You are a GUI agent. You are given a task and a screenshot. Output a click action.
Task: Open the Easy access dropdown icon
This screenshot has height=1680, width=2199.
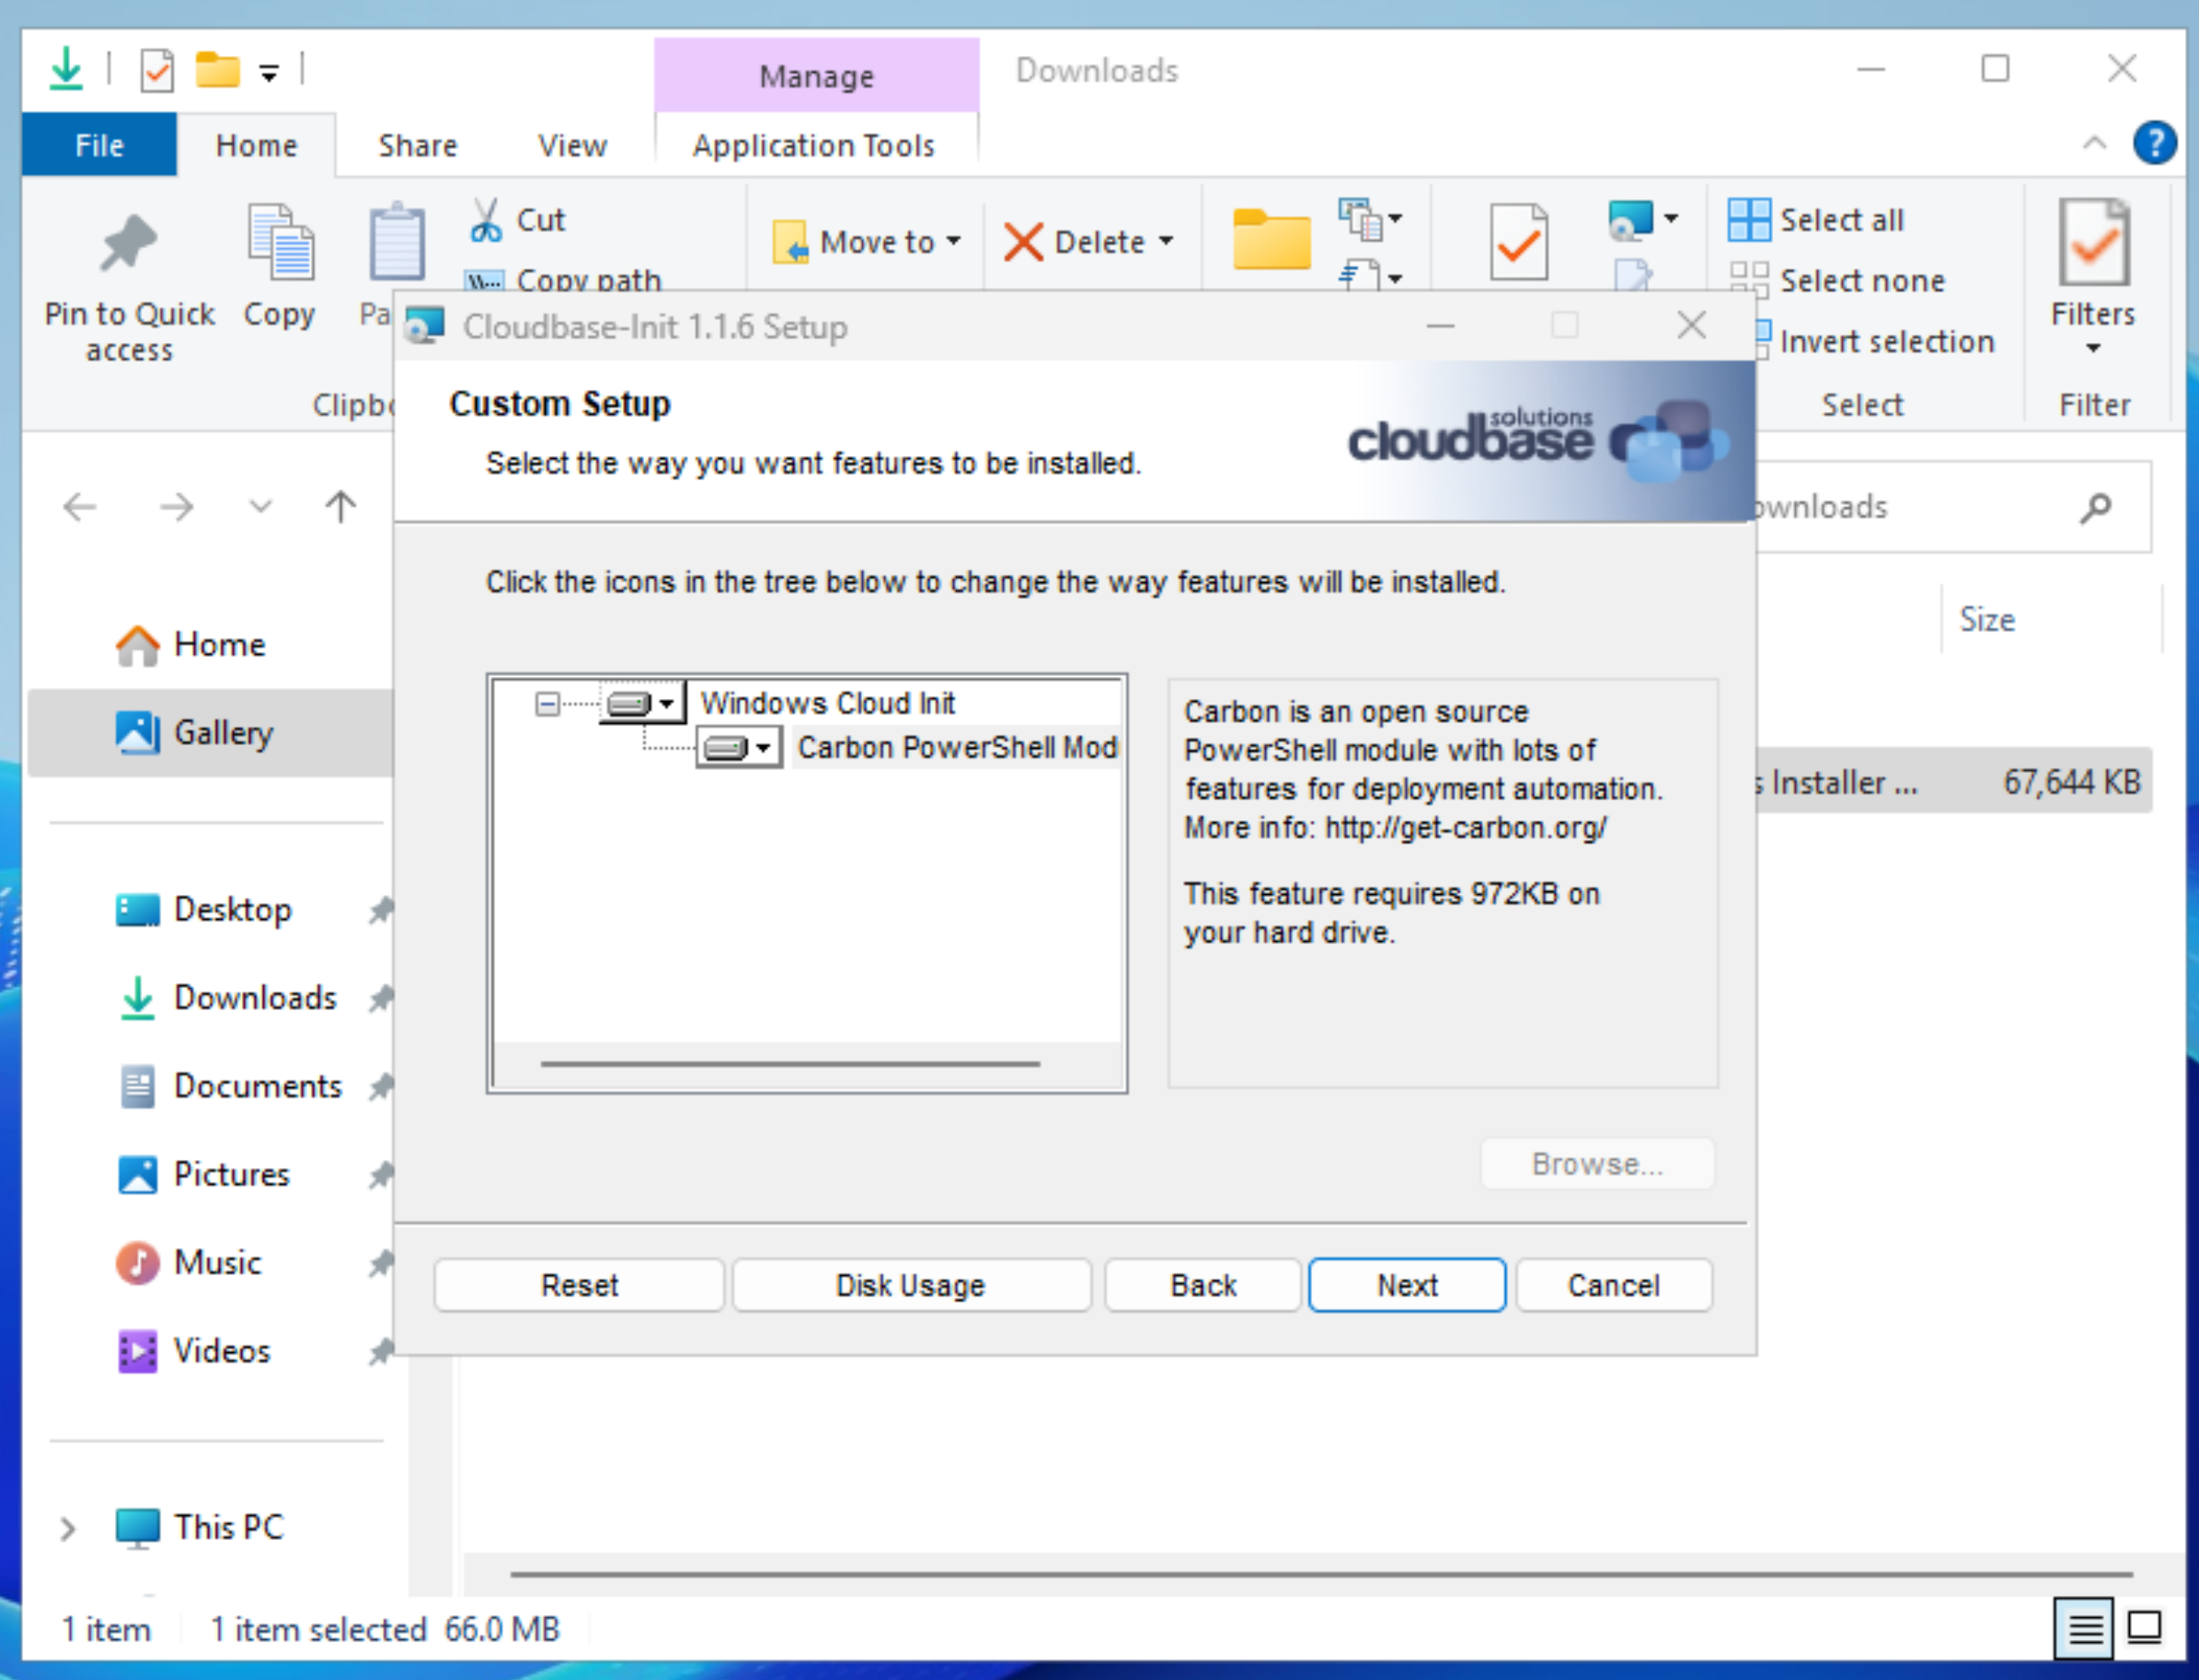click(1370, 274)
